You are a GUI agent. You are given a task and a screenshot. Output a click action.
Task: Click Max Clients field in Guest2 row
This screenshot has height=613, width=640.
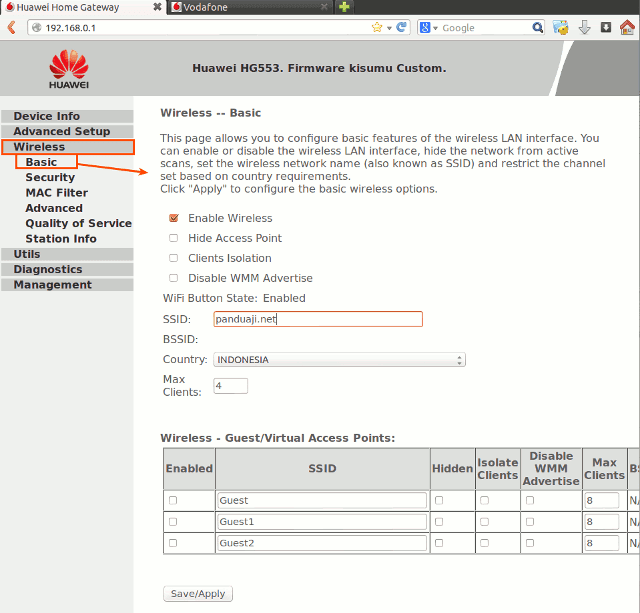pyautogui.click(x=602, y=543)
